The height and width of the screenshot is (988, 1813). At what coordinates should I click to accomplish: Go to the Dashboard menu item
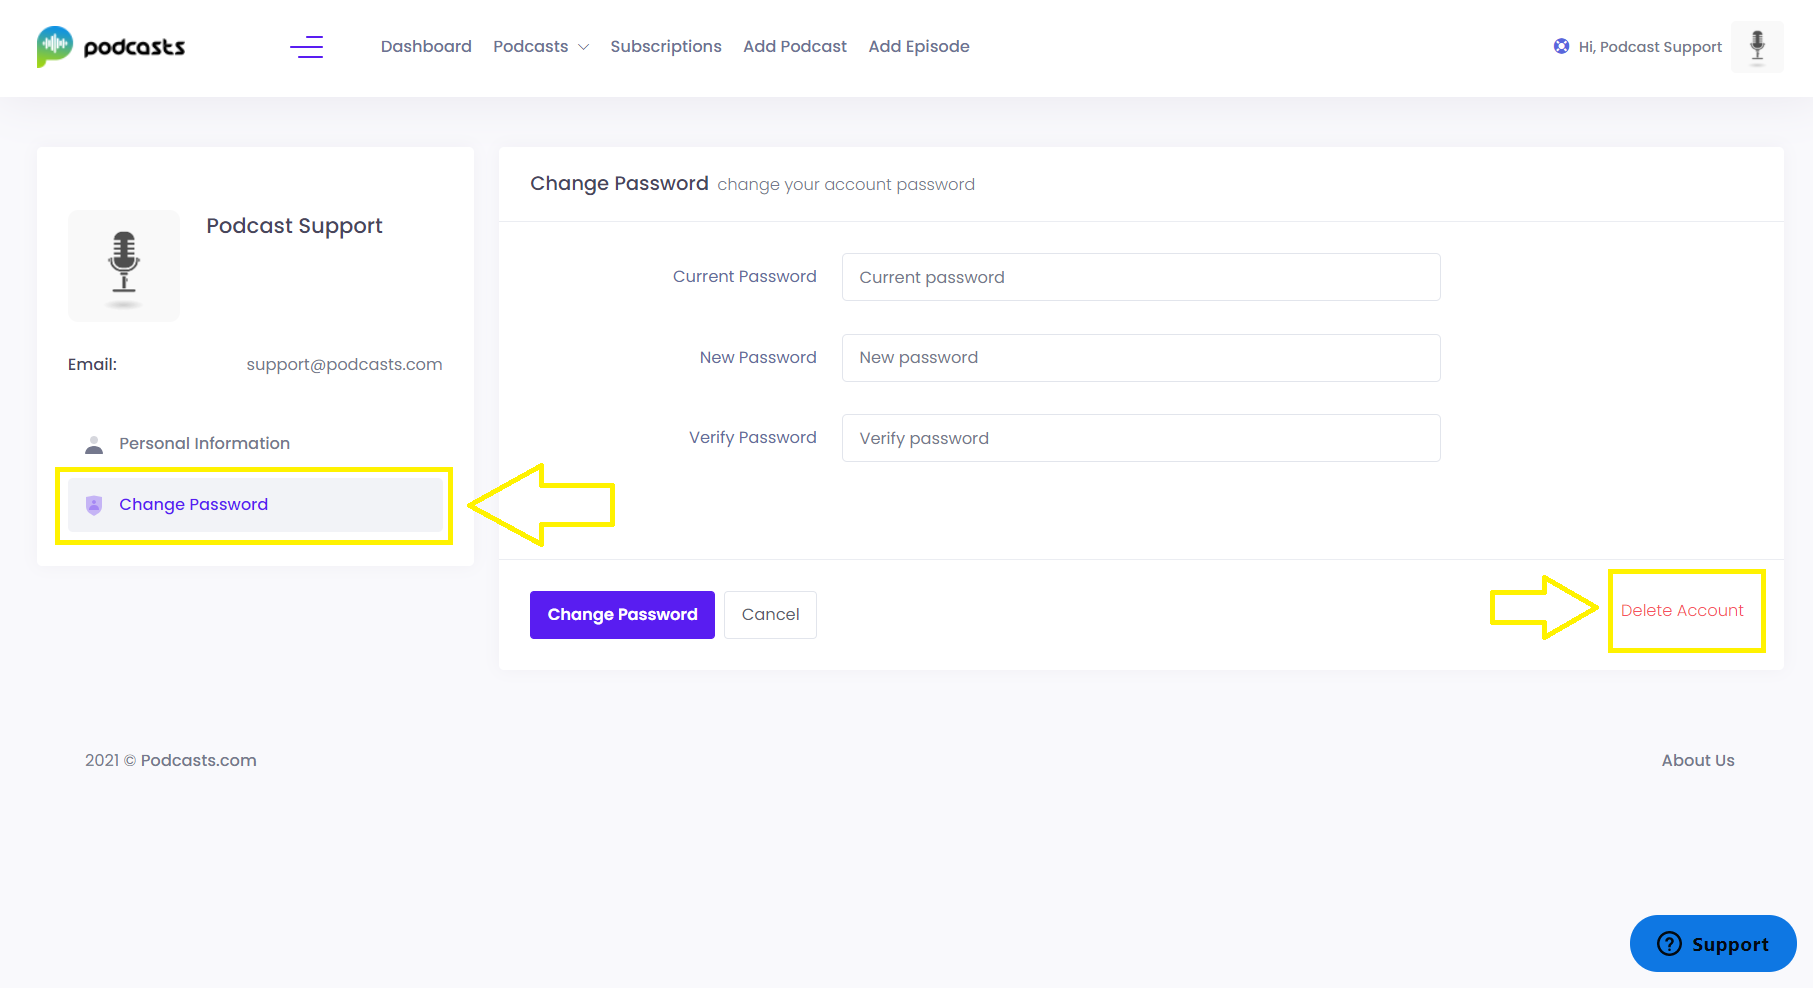click(x=426, y=46)
